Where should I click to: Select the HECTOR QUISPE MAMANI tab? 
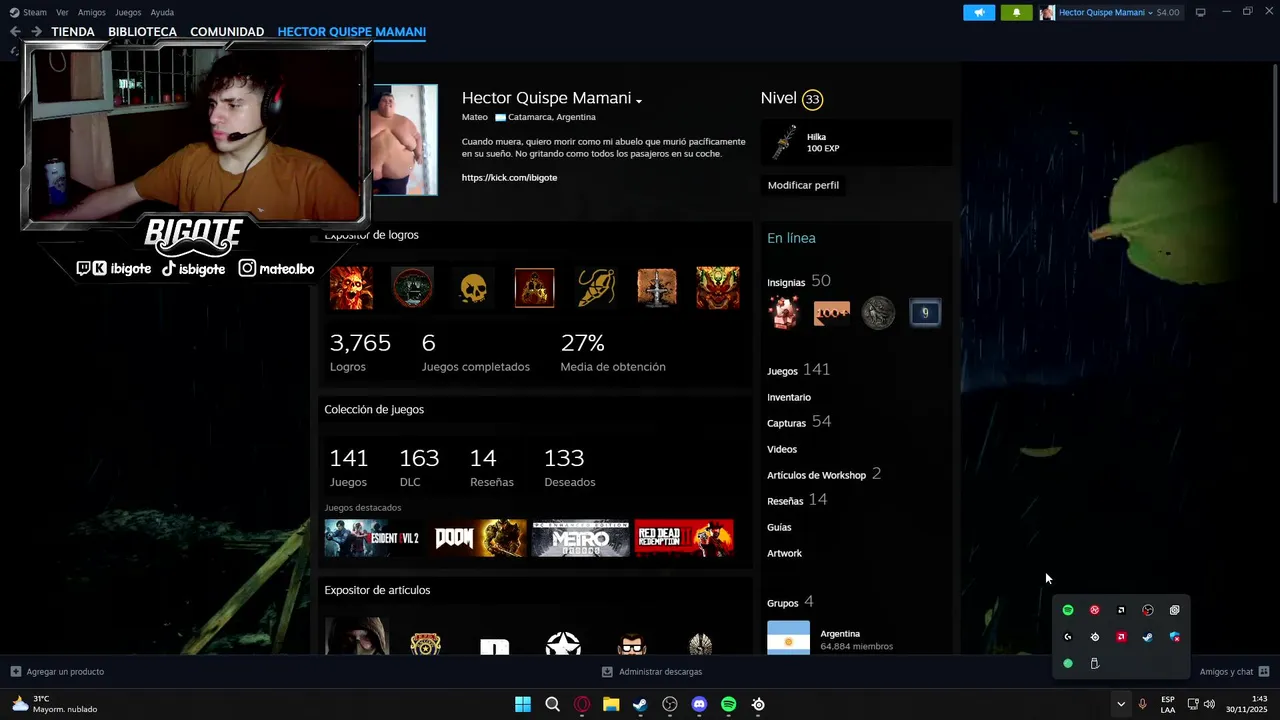352,32
